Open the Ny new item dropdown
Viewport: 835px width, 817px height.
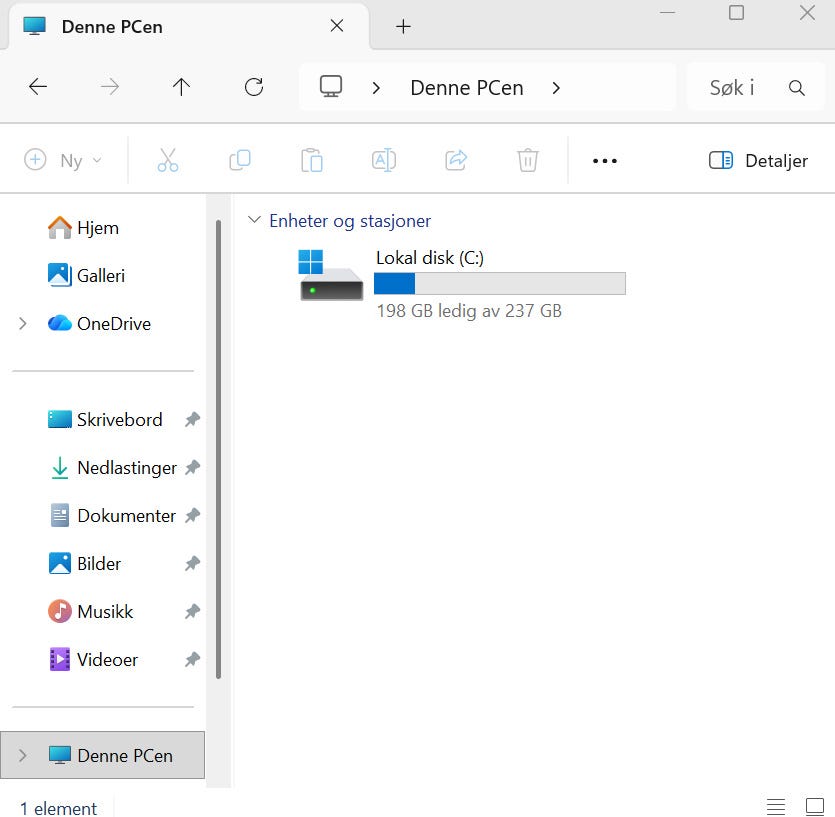click(63, 160)
